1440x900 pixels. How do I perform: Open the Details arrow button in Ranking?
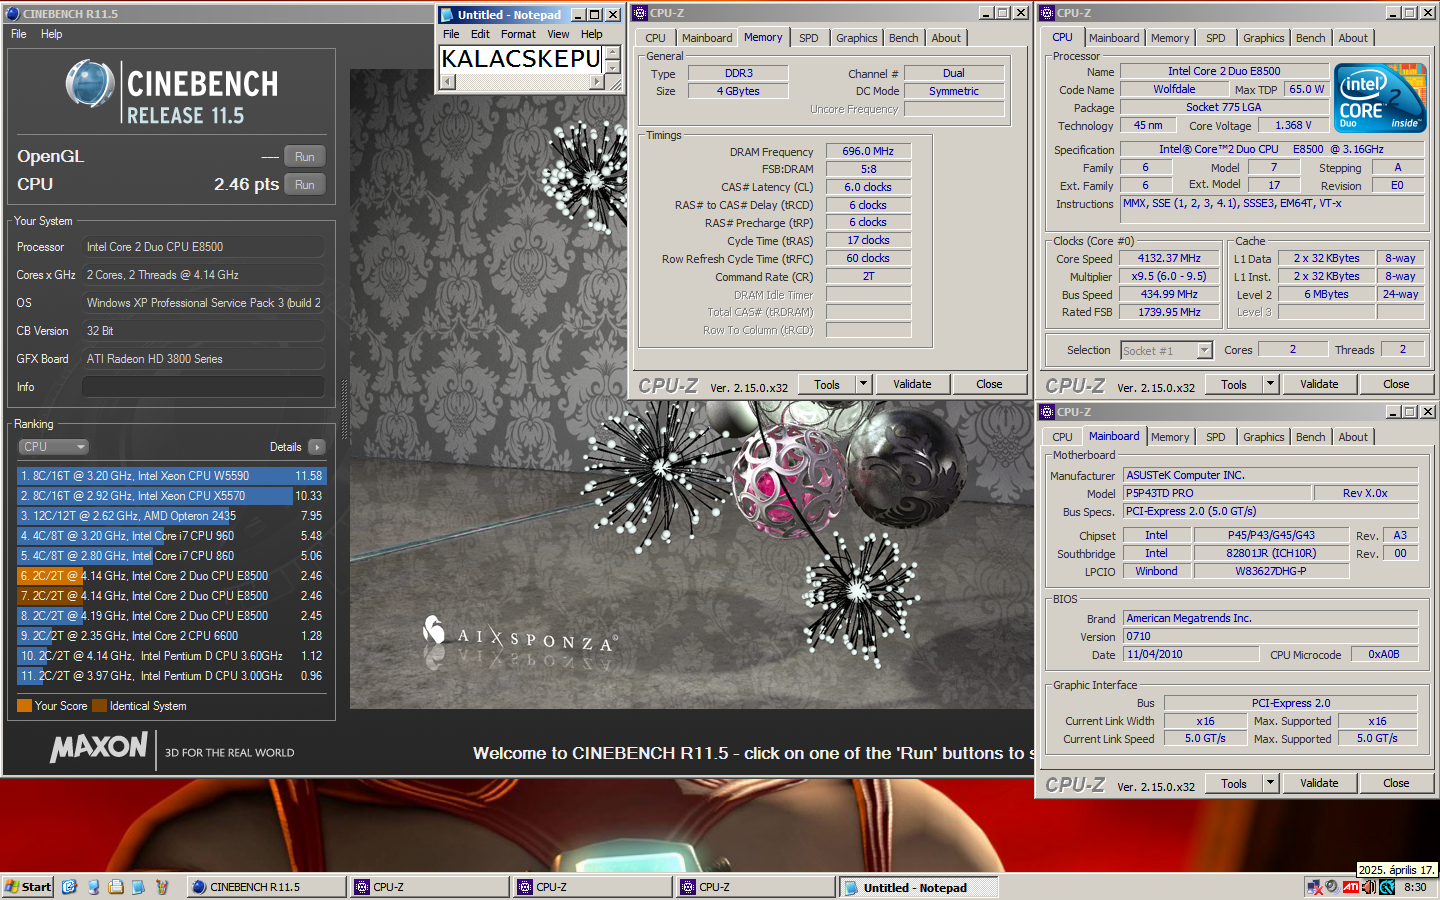[317, 447]
